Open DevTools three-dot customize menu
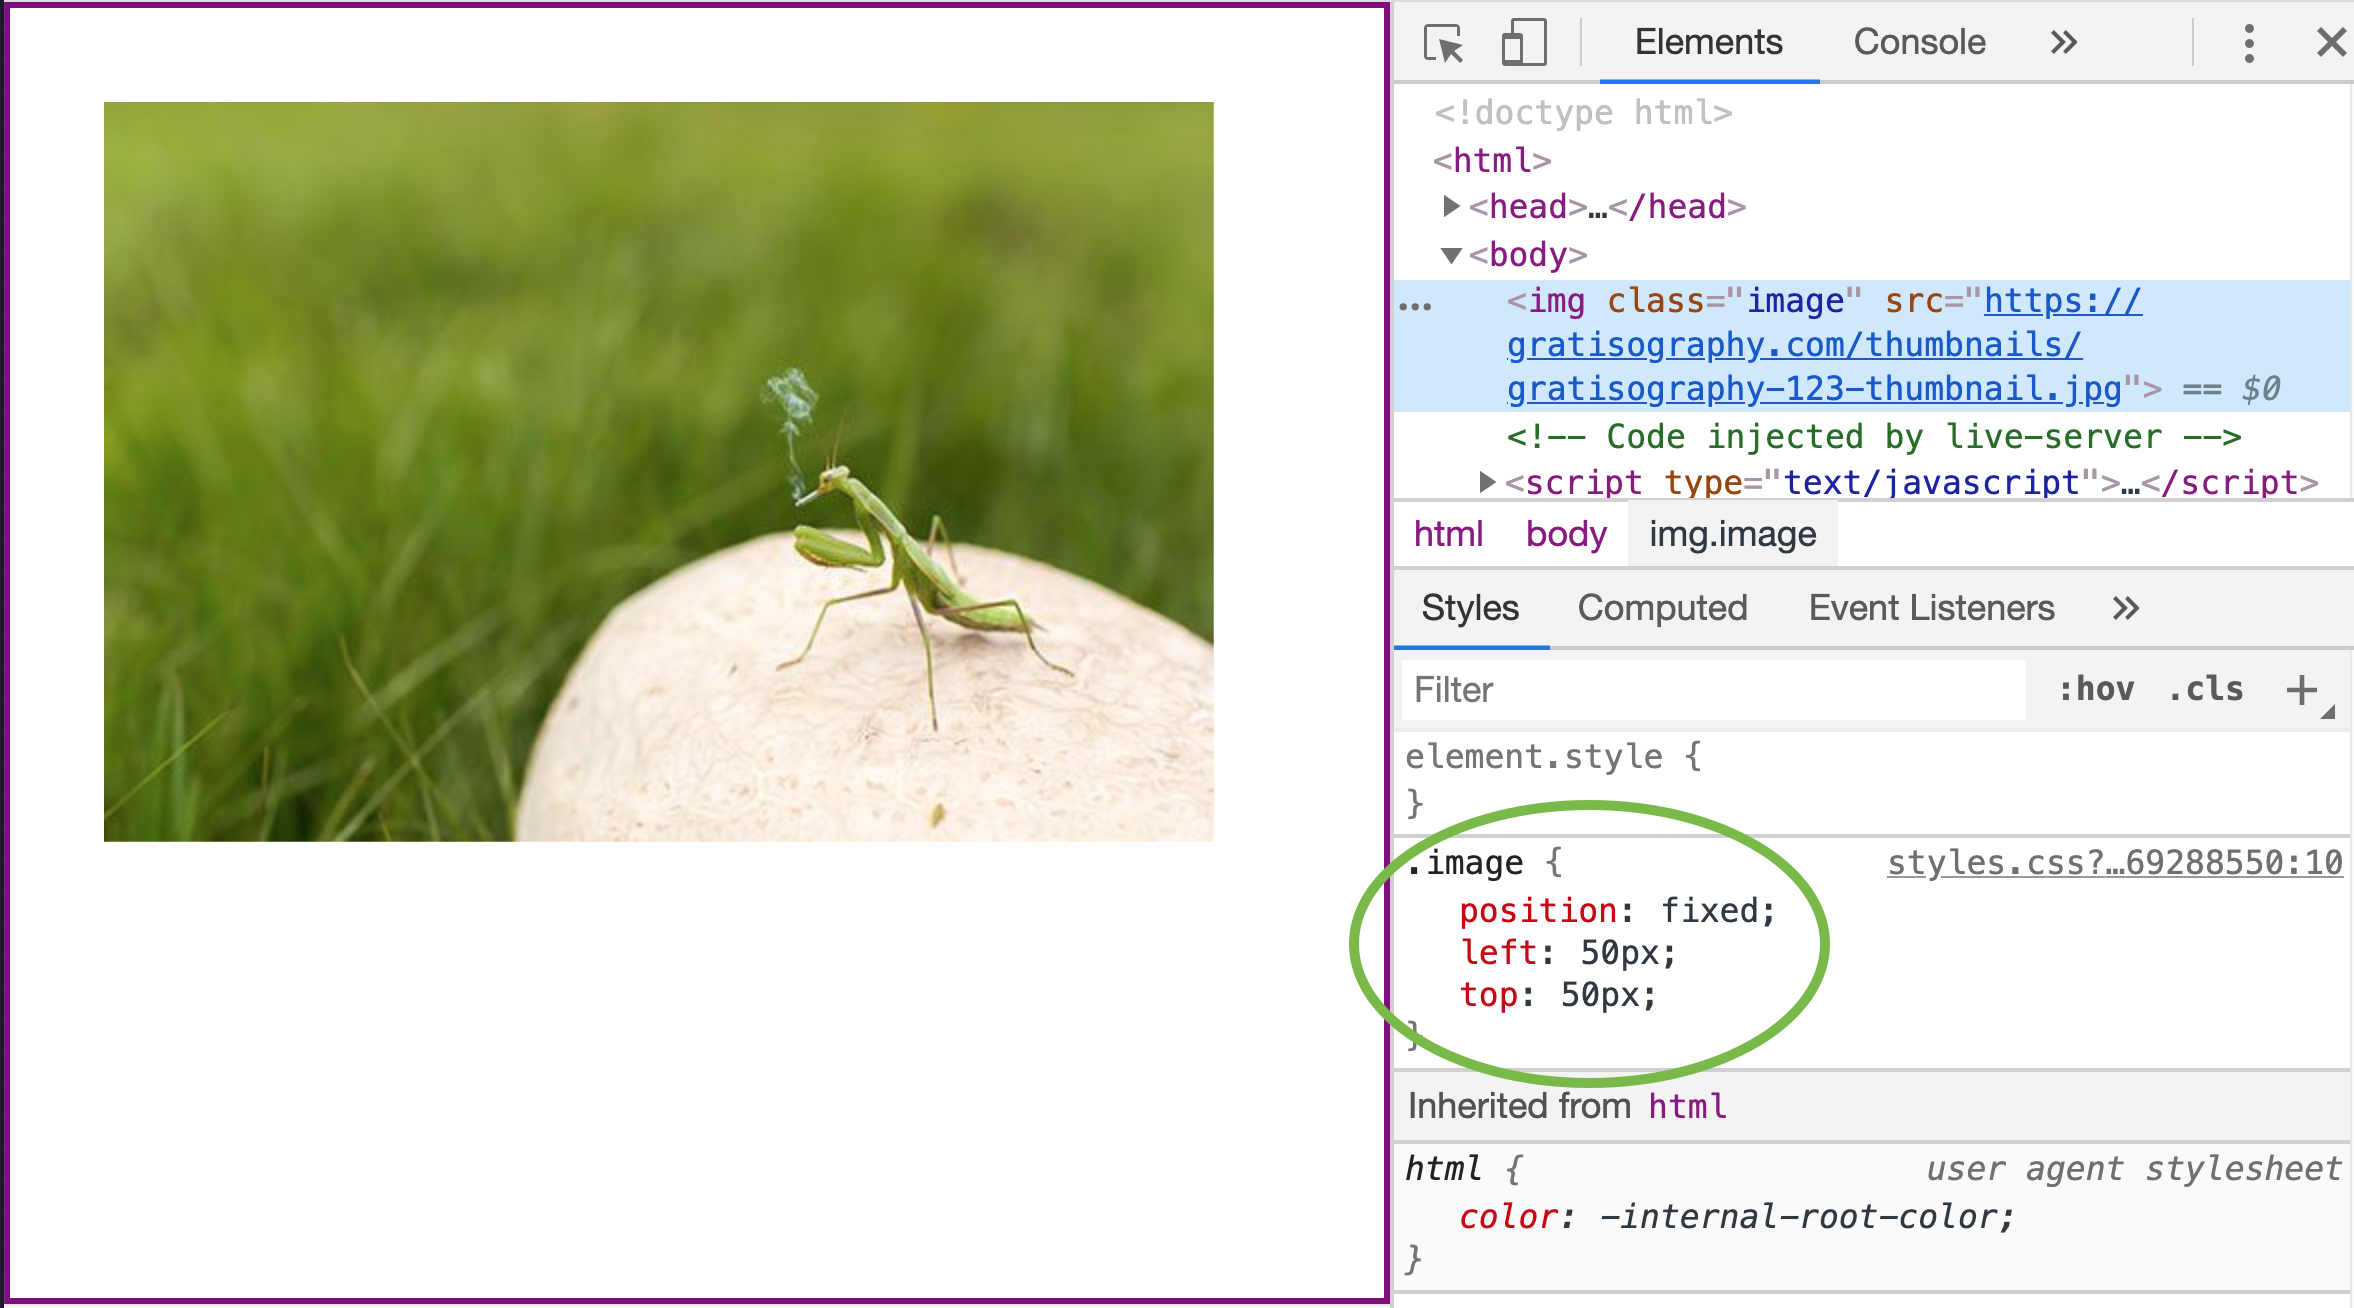The height and width of the screenshot is (1308, 2354). pyautogui.click(x=2249, y=43)
